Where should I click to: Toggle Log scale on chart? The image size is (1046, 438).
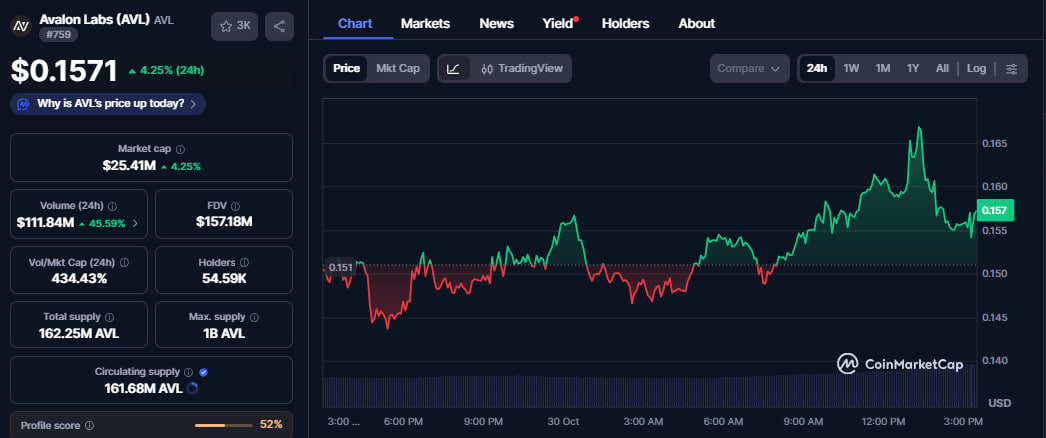(976, 69)
